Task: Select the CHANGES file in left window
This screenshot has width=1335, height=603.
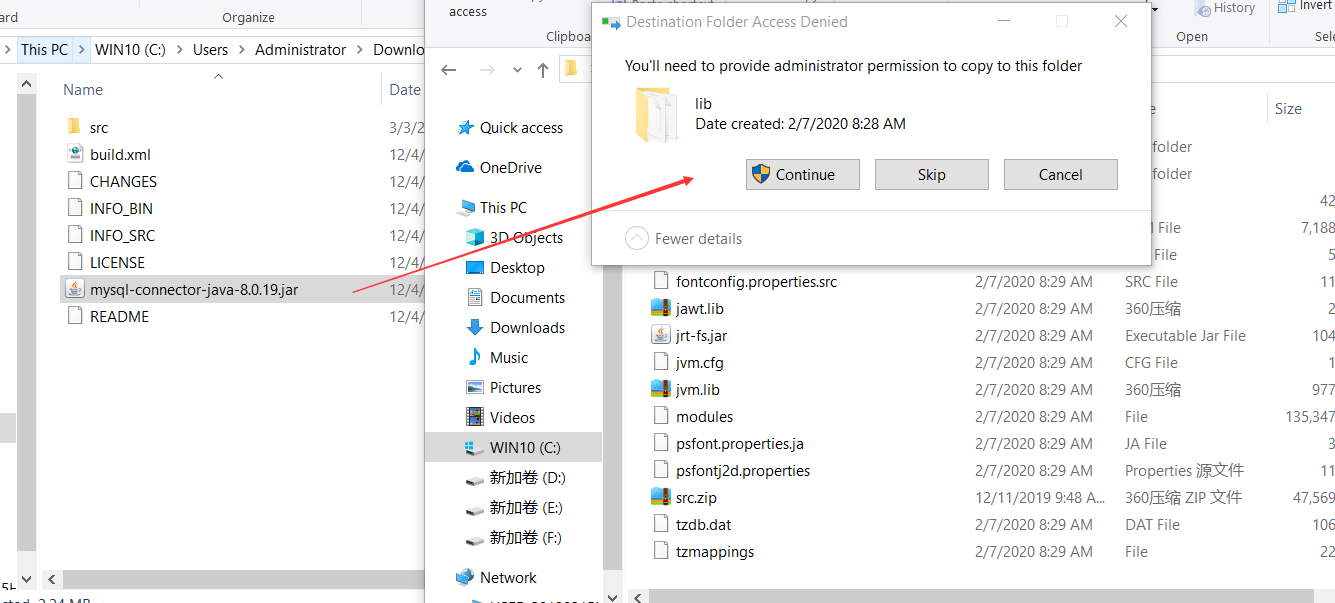Action: (123, 182)
